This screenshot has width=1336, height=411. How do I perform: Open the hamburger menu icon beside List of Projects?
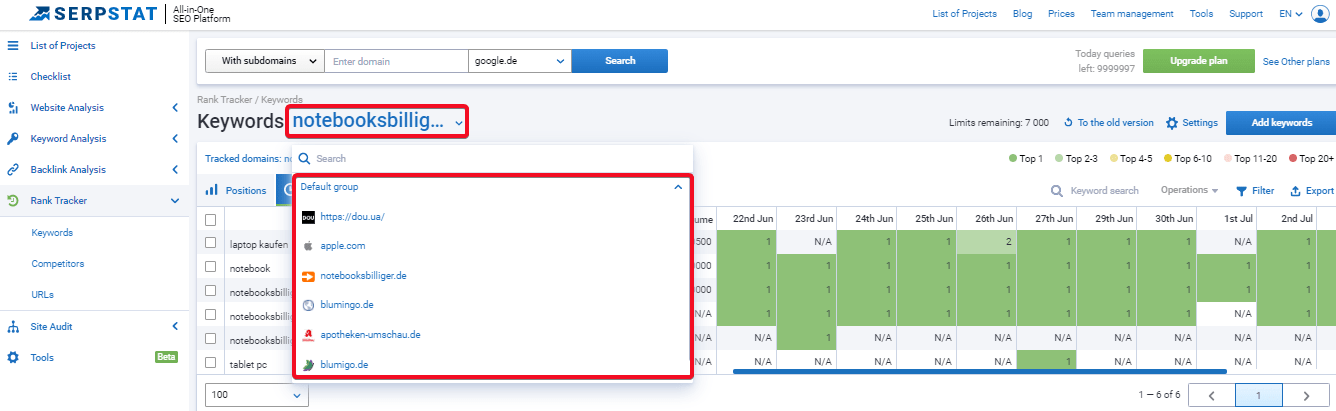(x=13, y=46)
